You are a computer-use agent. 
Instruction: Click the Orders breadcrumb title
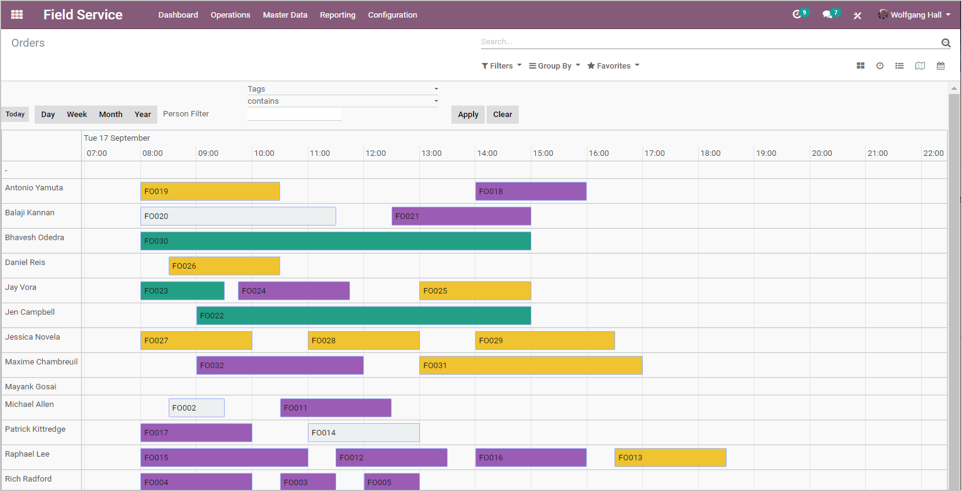point(28,43)
